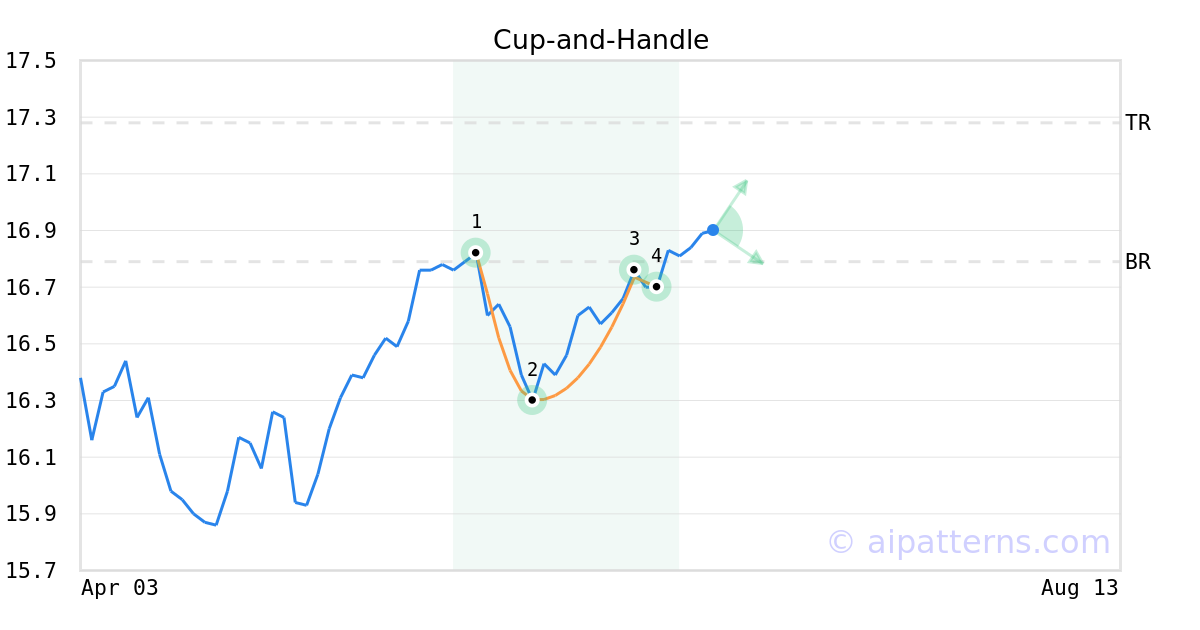This screenshot has height=630, width=1200.
Task: Click the aipatterns.com watermark
Action: pyautogui.click(x=968, y=542)
